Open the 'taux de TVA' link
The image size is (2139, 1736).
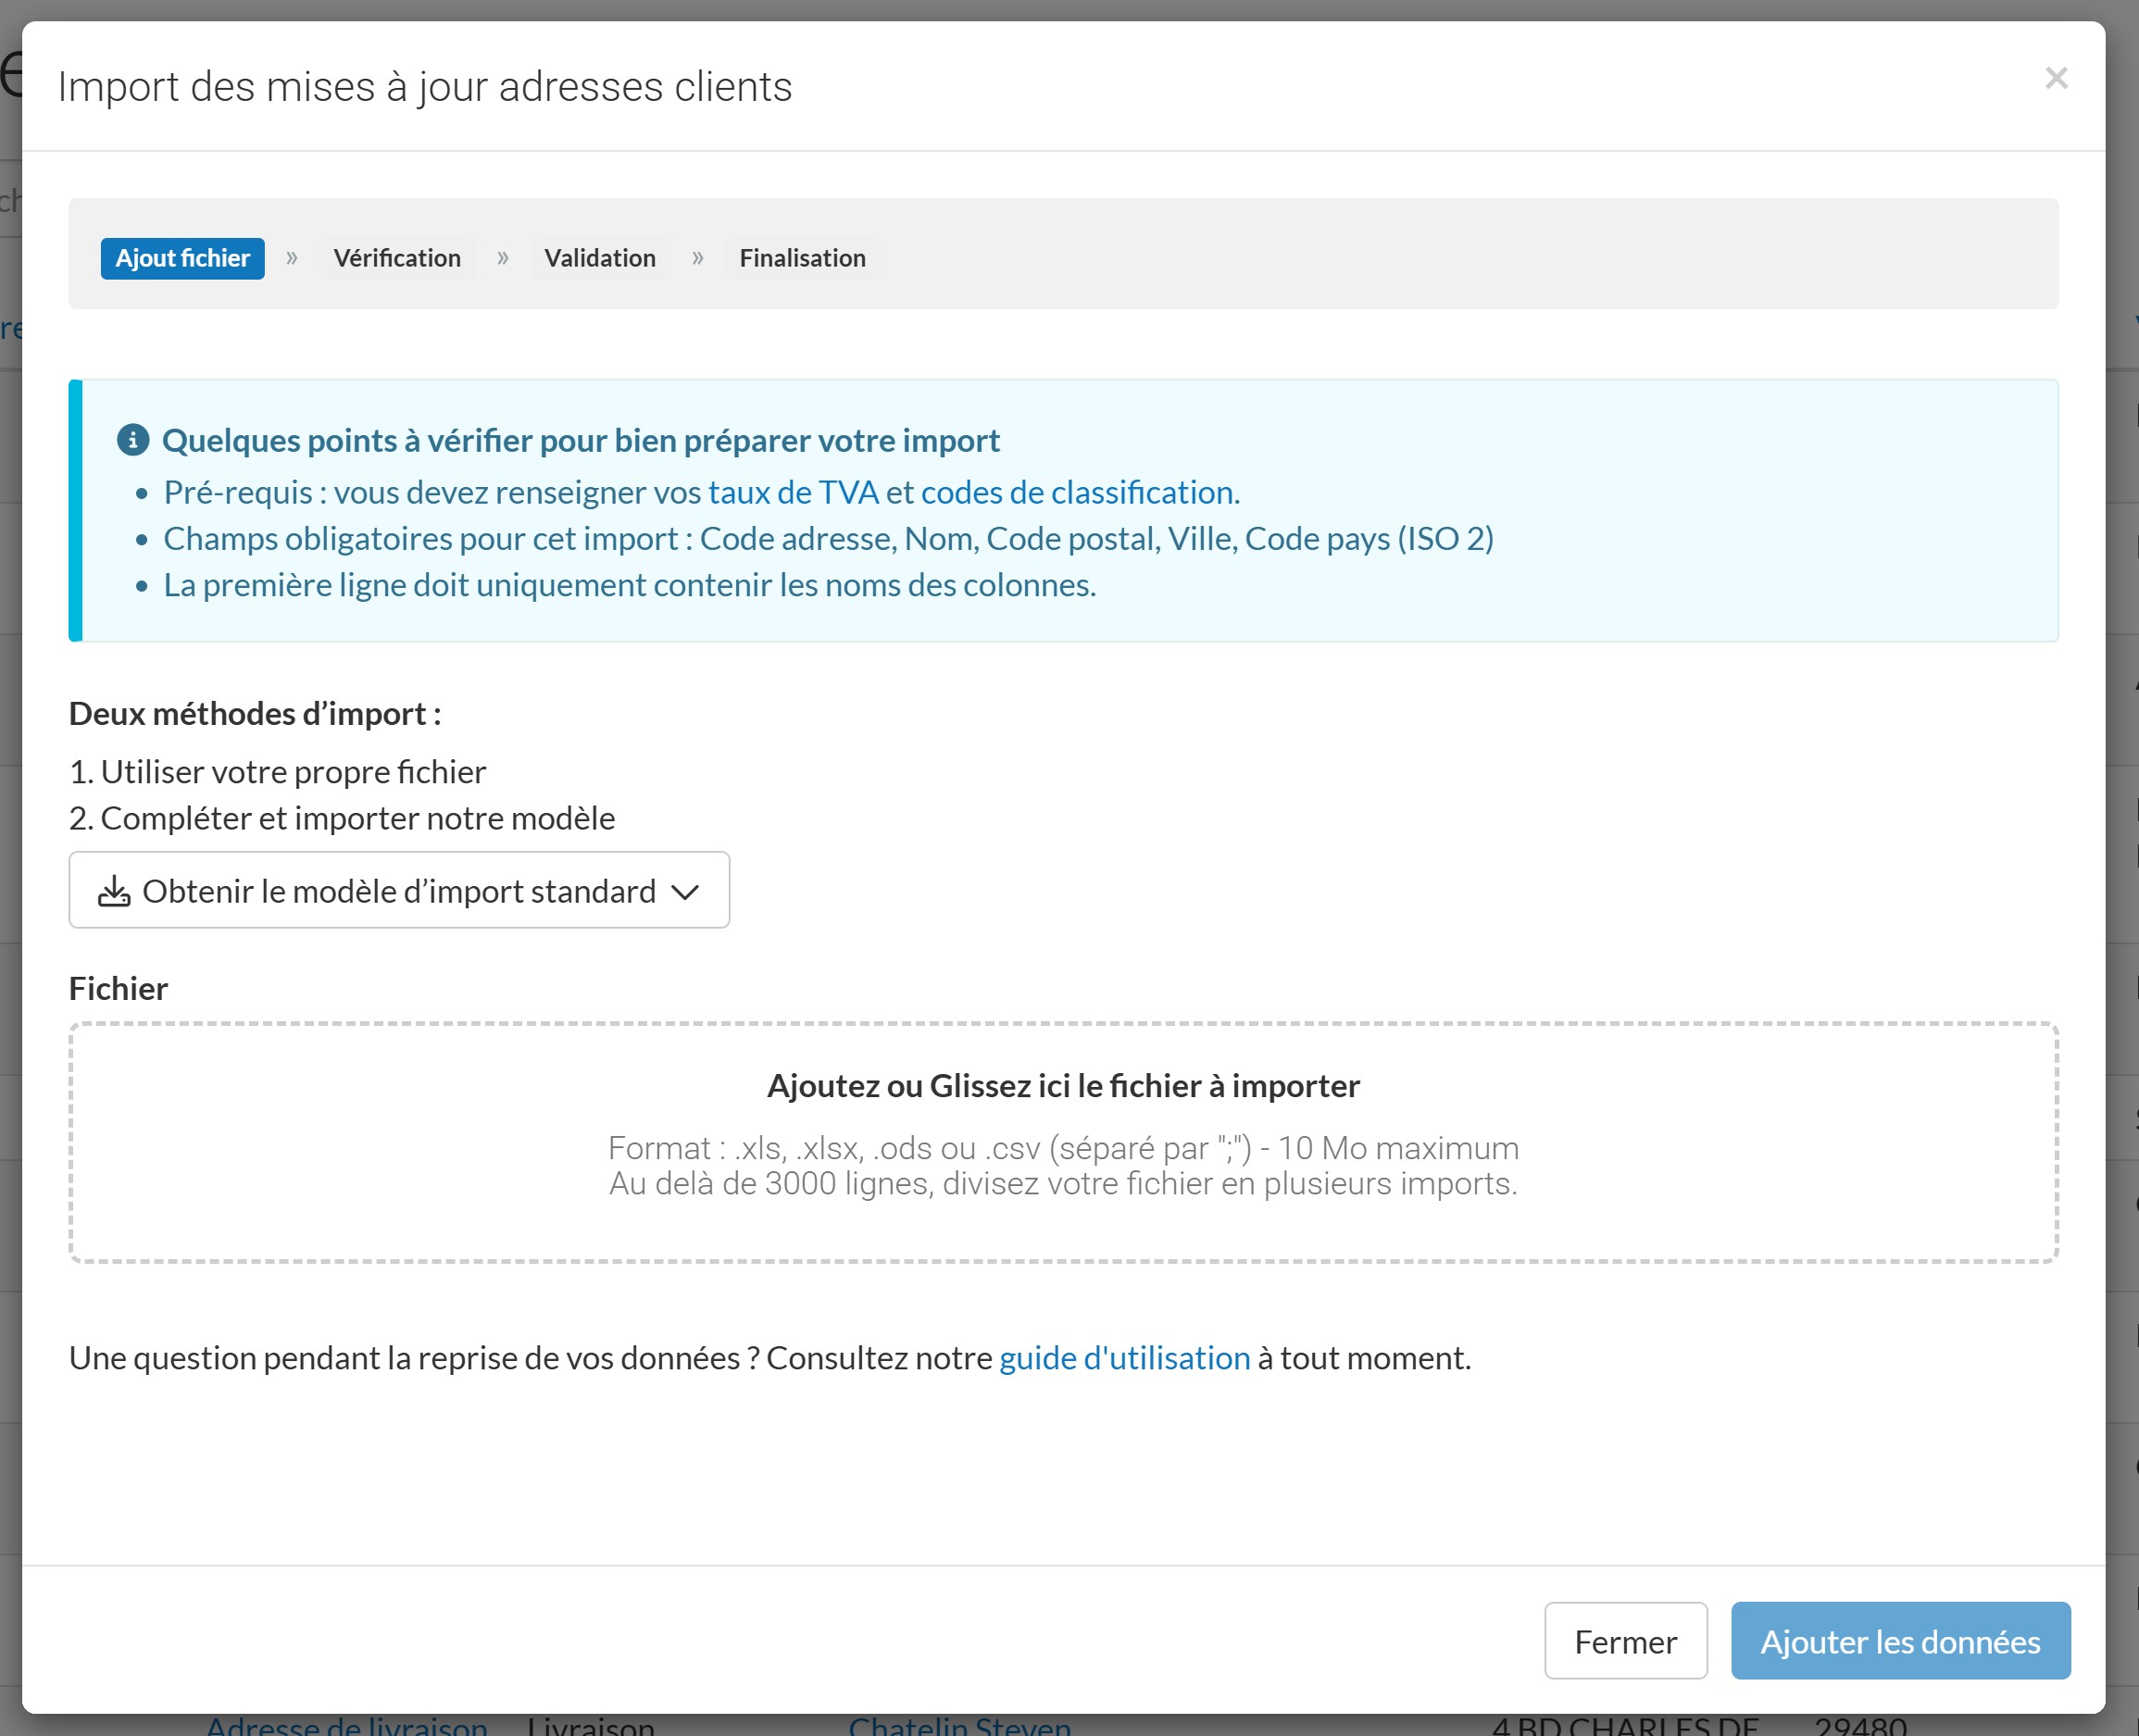point(793,492)
